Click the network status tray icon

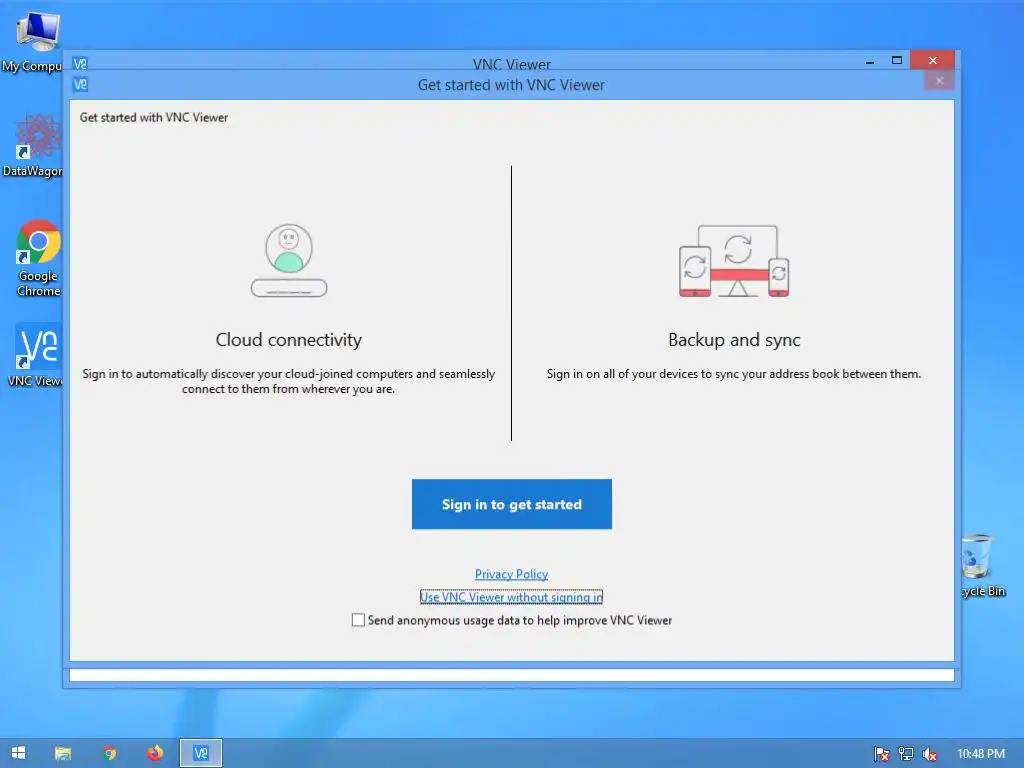coord(906,754)
